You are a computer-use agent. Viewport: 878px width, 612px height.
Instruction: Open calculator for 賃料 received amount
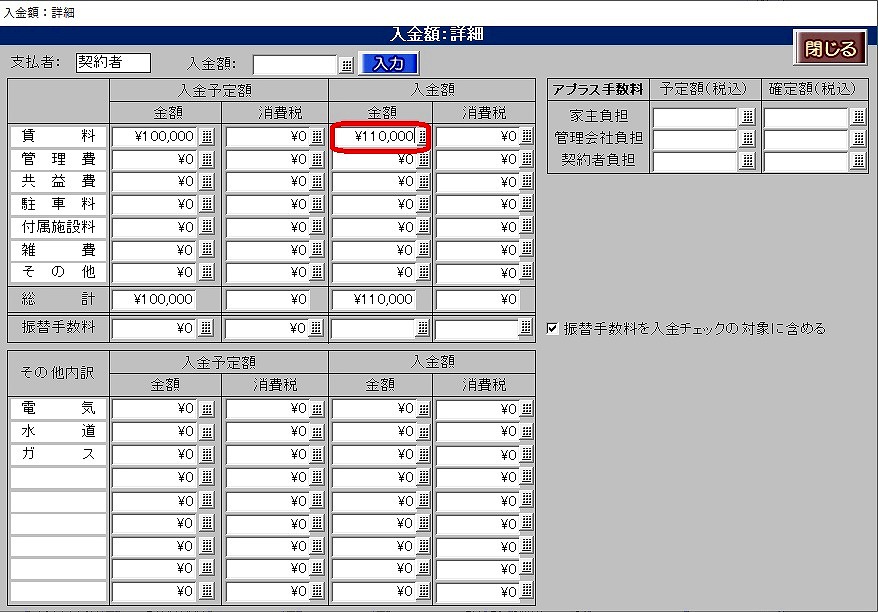click(422, 136)
